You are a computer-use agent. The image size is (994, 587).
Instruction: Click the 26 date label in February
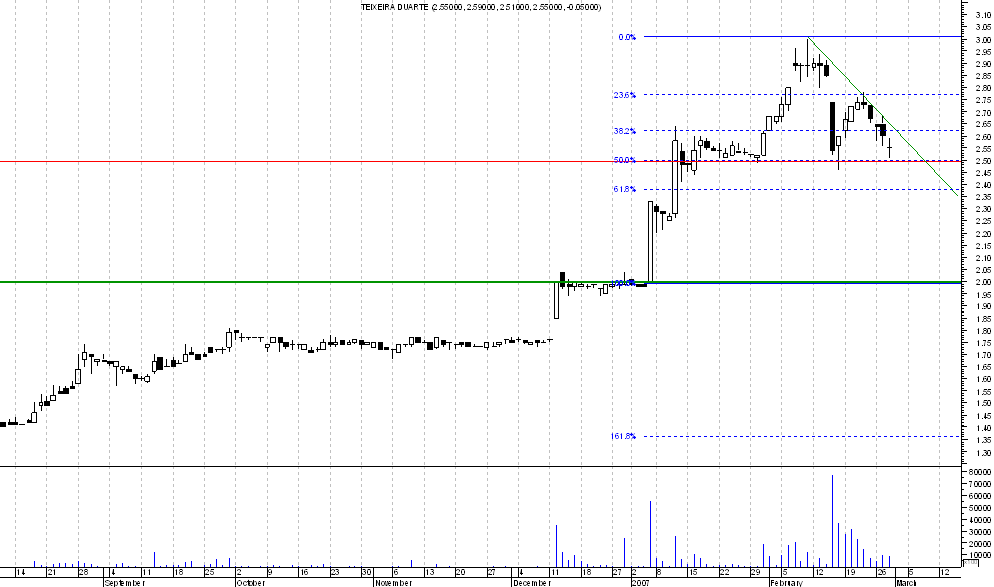click(882, 572)
